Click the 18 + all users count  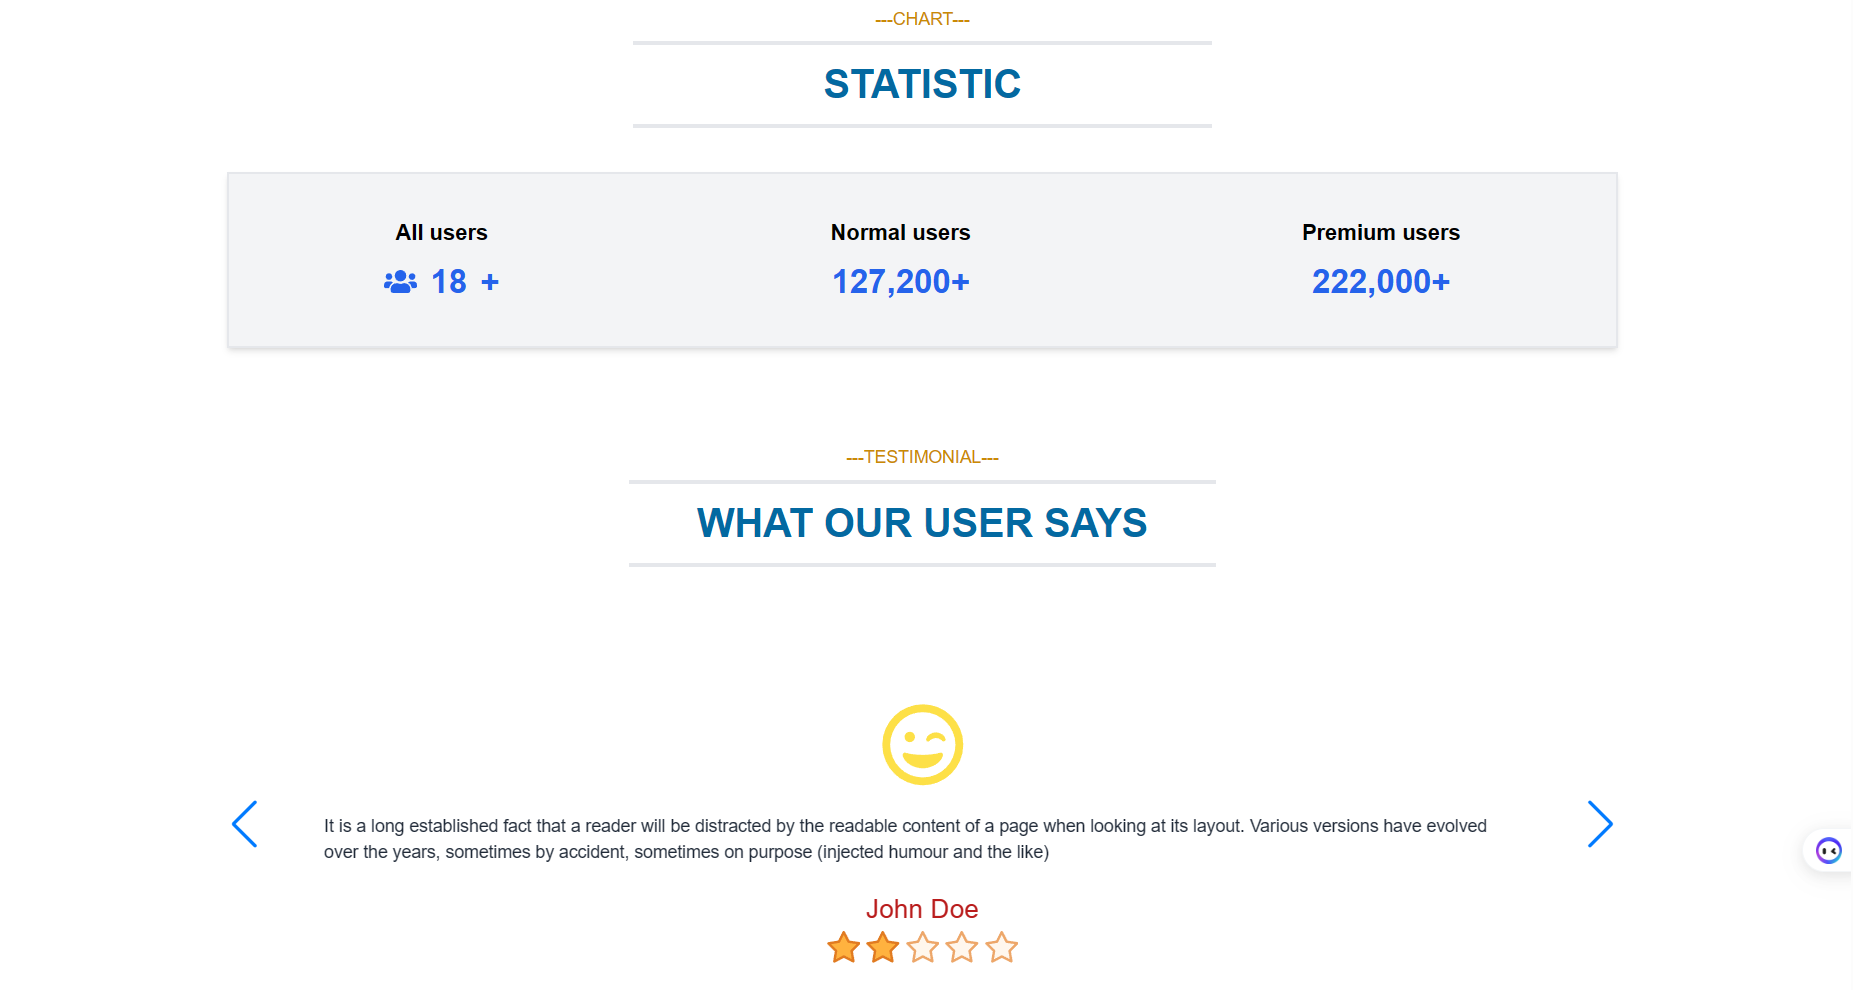[x=464, y=282]
